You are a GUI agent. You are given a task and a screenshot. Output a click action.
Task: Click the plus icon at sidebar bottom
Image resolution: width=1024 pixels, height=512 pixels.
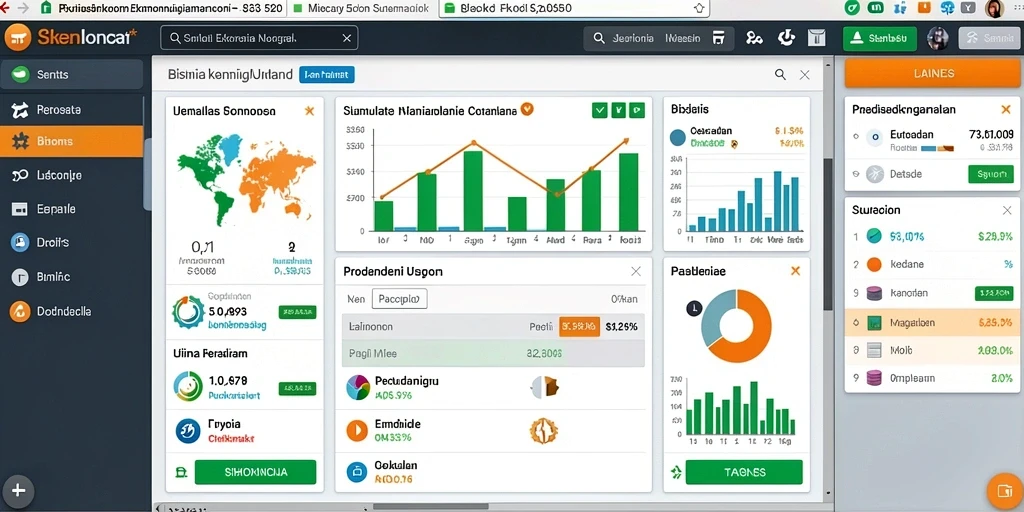coord(18,491)
